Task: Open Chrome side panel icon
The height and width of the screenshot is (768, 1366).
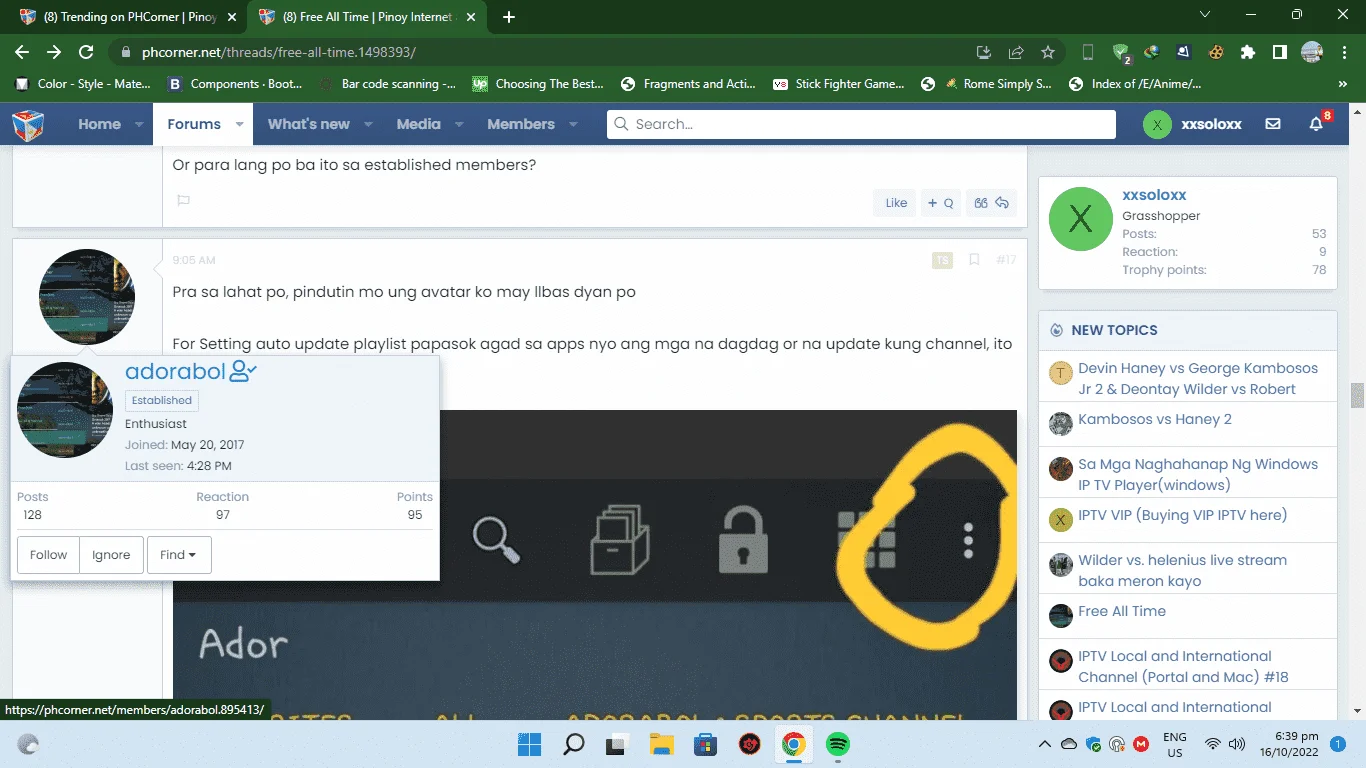Action: point(1279,52)
